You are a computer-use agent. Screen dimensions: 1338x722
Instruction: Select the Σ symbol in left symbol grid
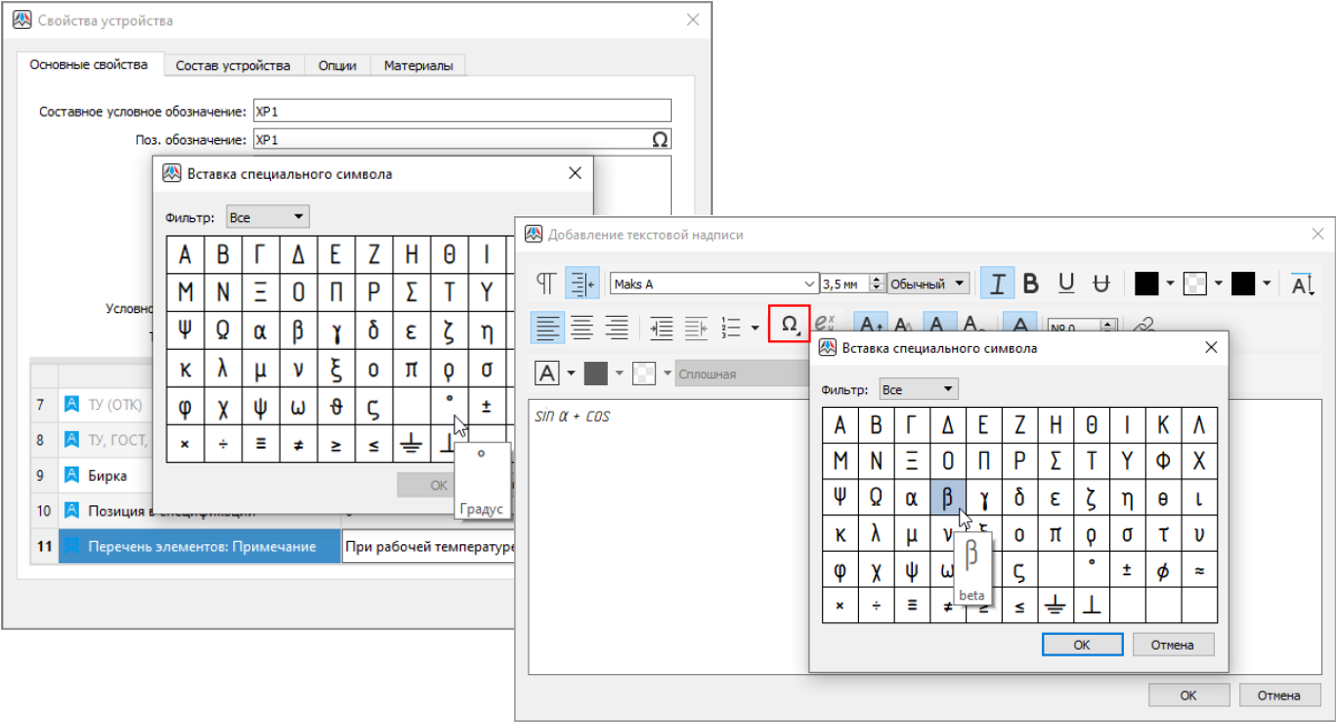tap(411, 292)
